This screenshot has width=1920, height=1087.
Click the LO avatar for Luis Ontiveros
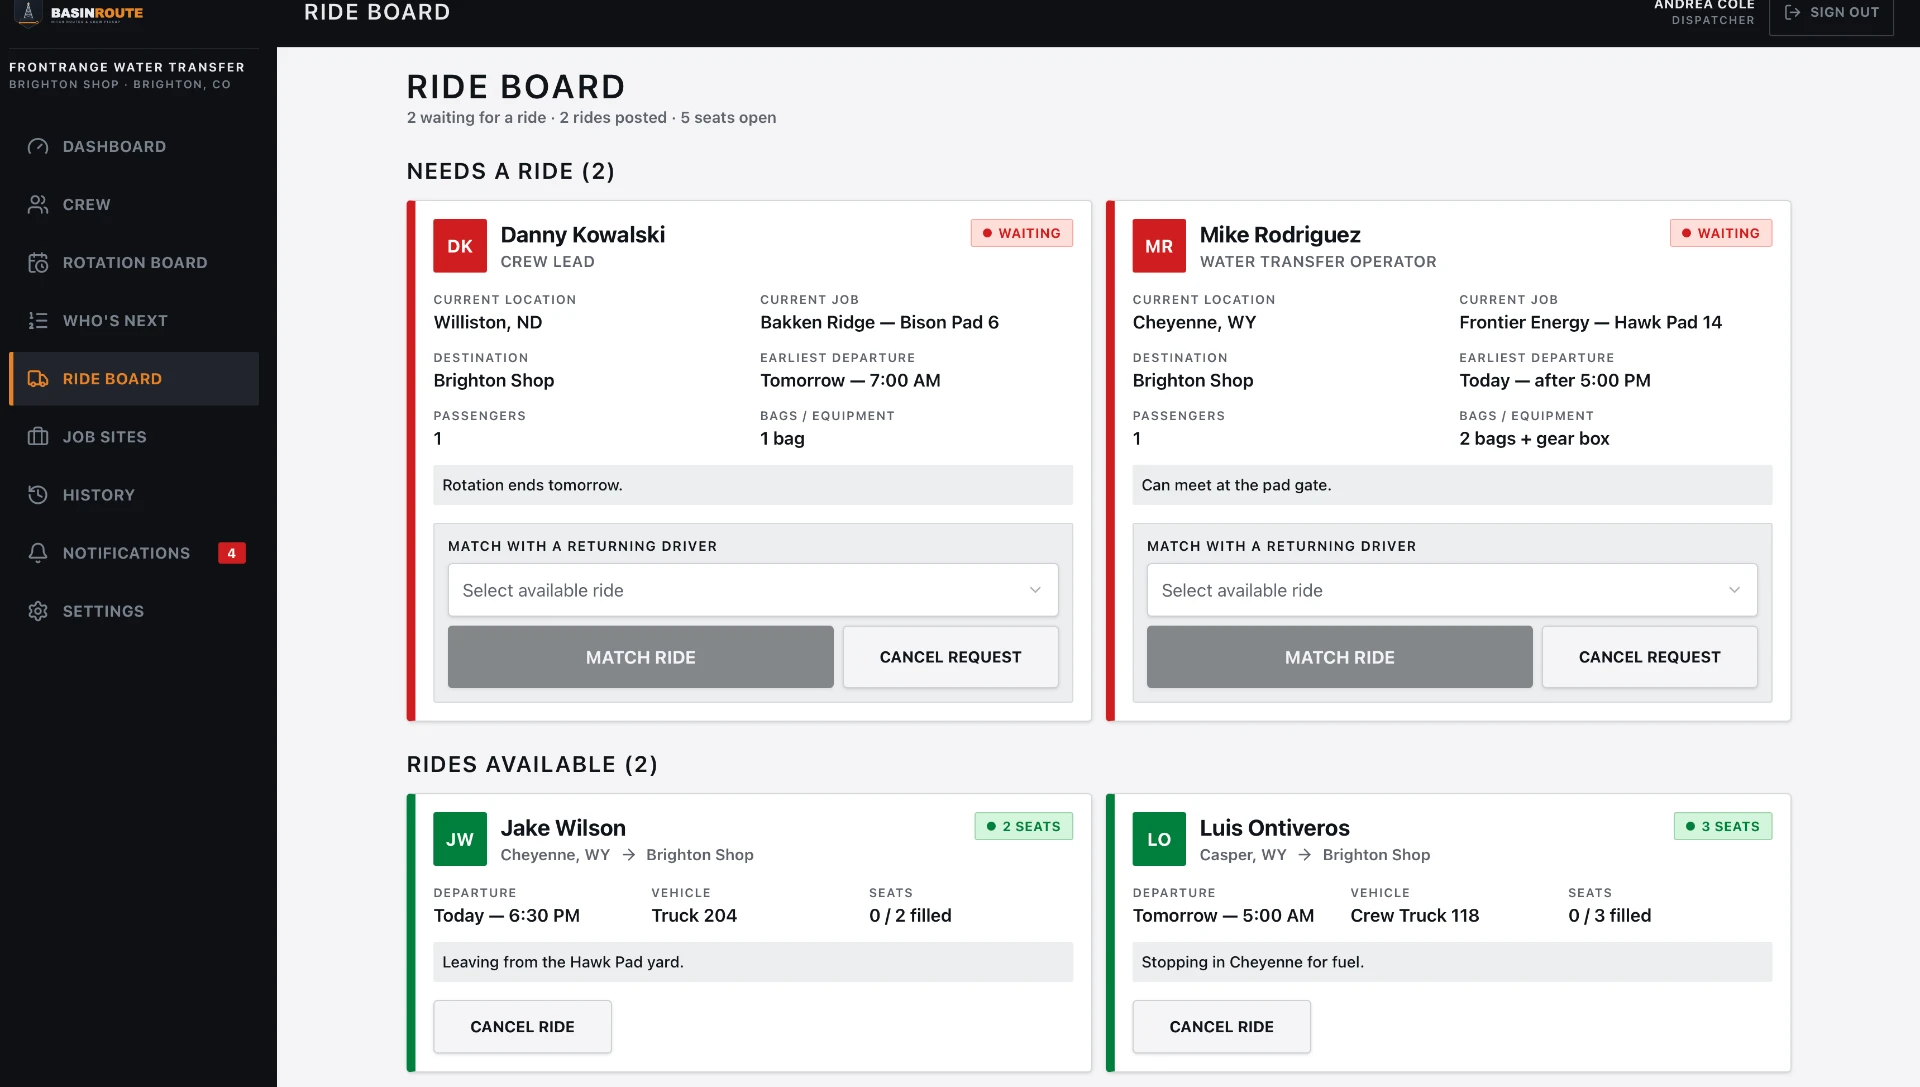coord(1159,839)
